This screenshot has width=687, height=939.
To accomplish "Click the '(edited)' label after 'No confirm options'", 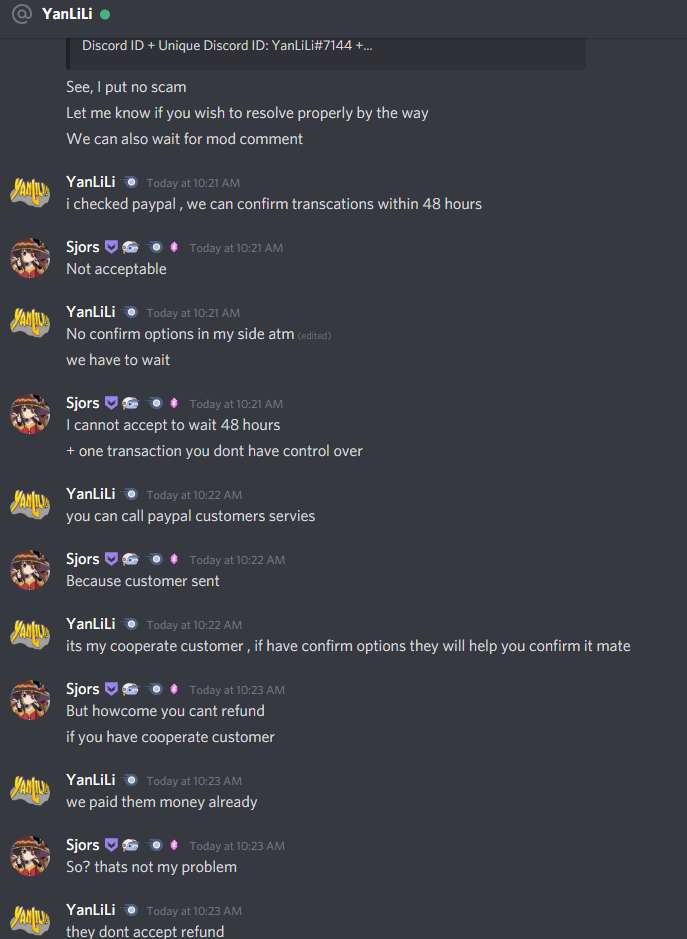I will (x=314, y=336).
